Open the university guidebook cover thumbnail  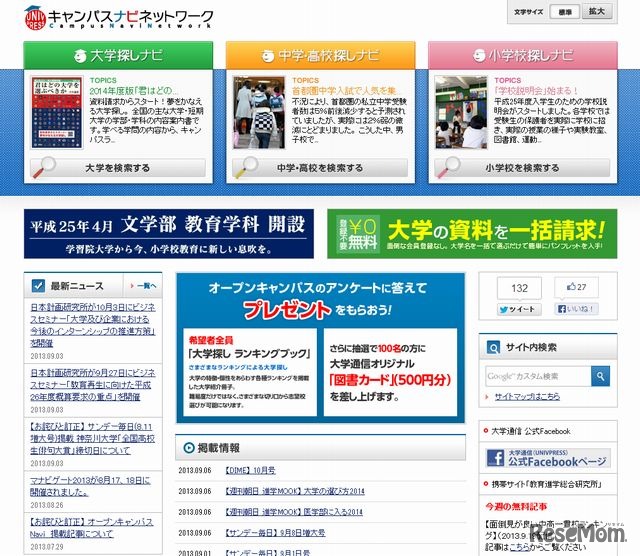pos(57,112)
